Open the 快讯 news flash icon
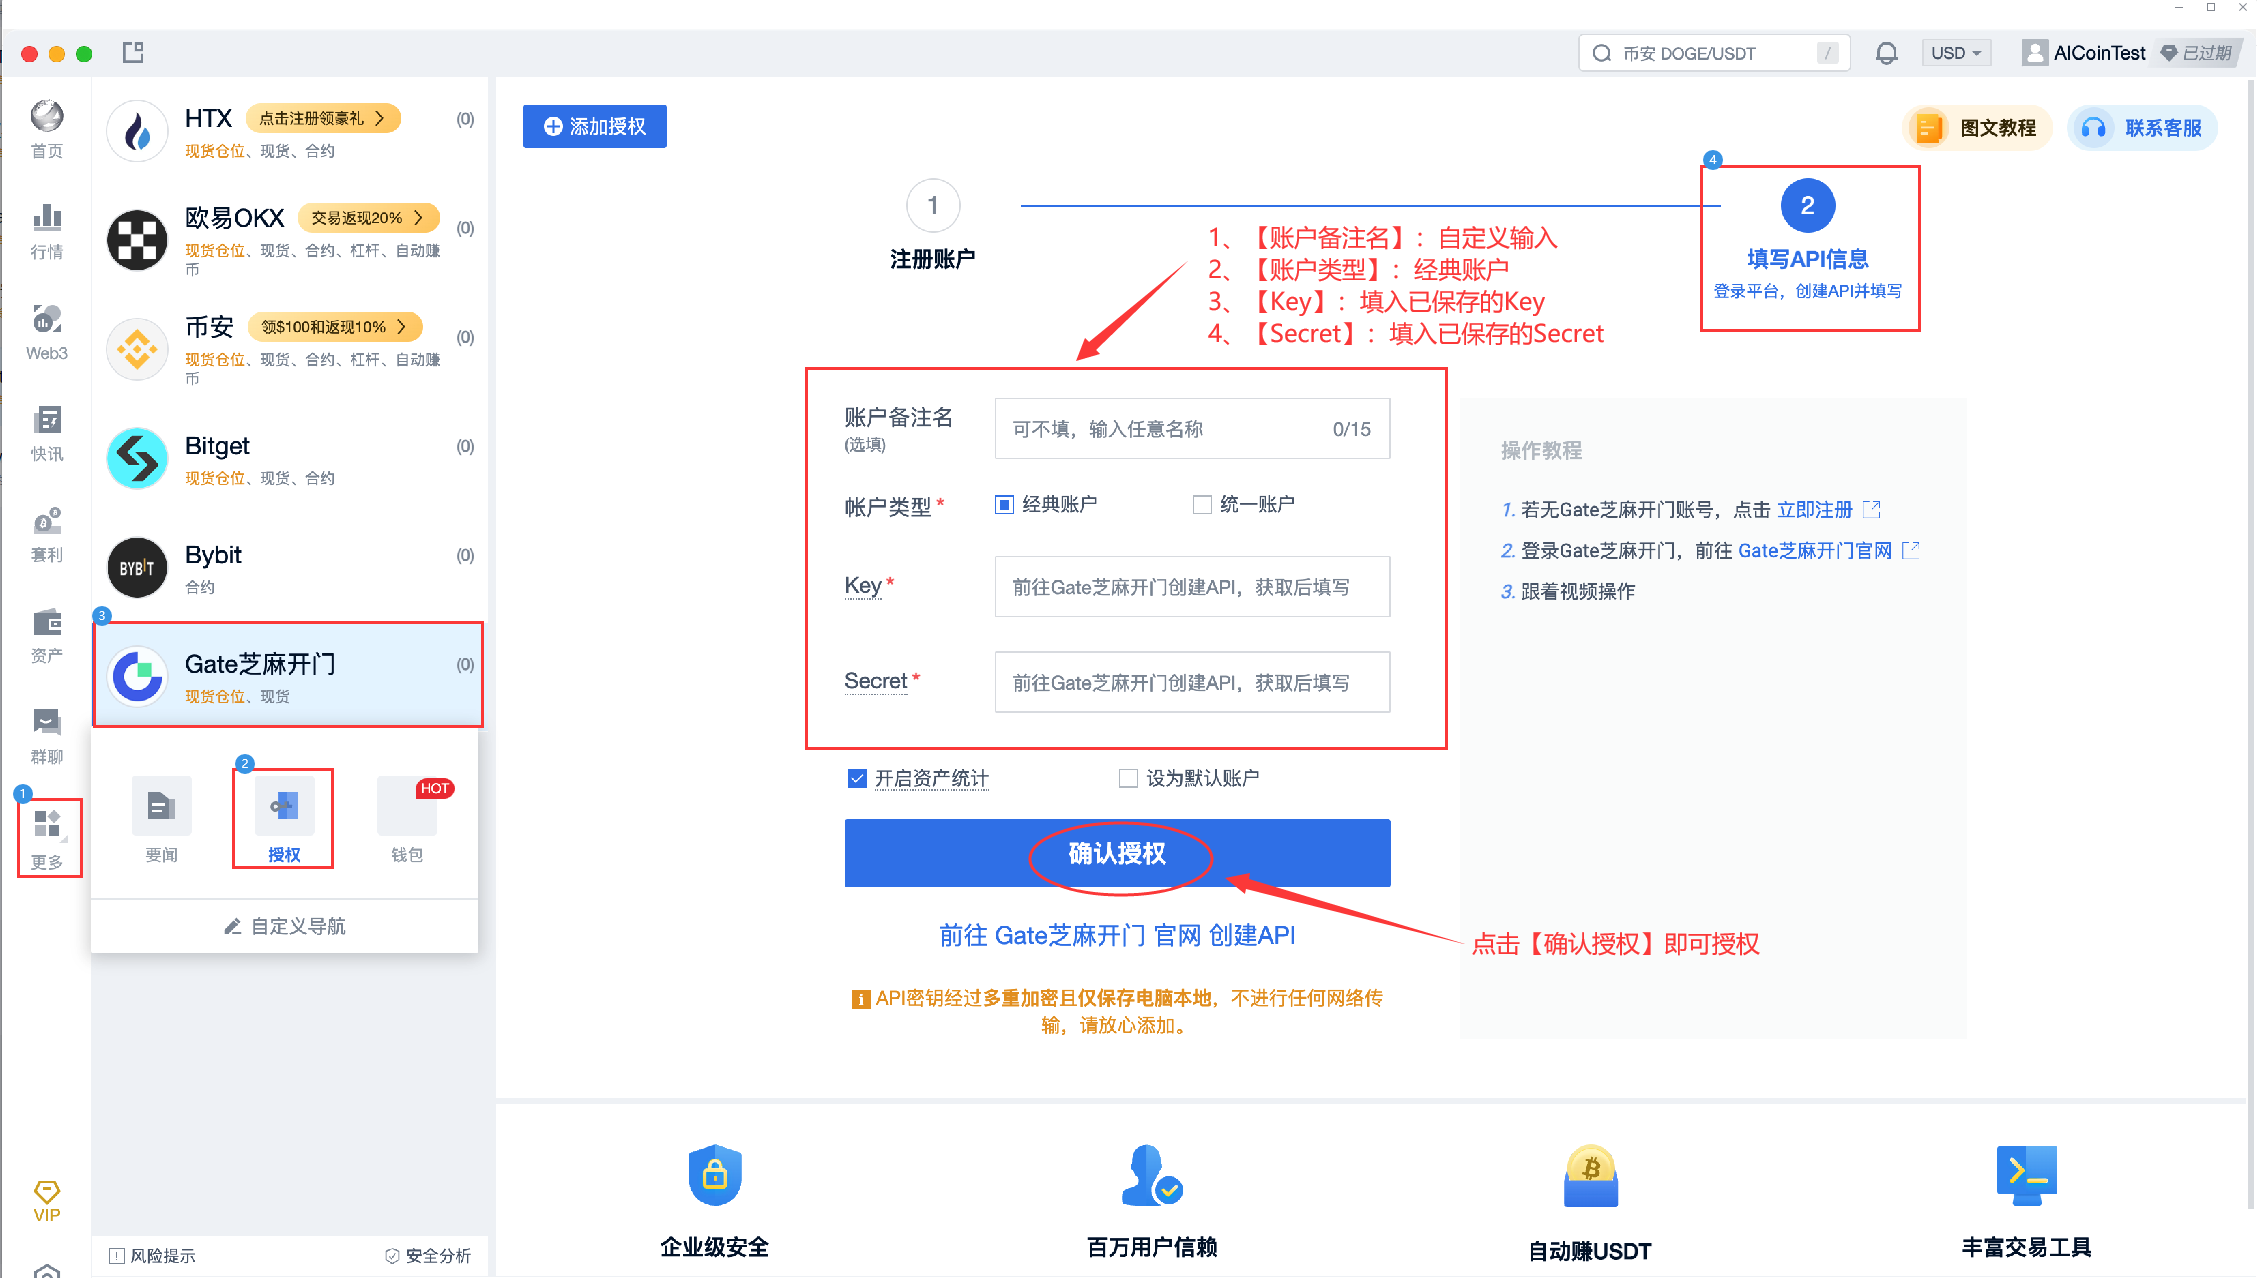 point(47,421)
